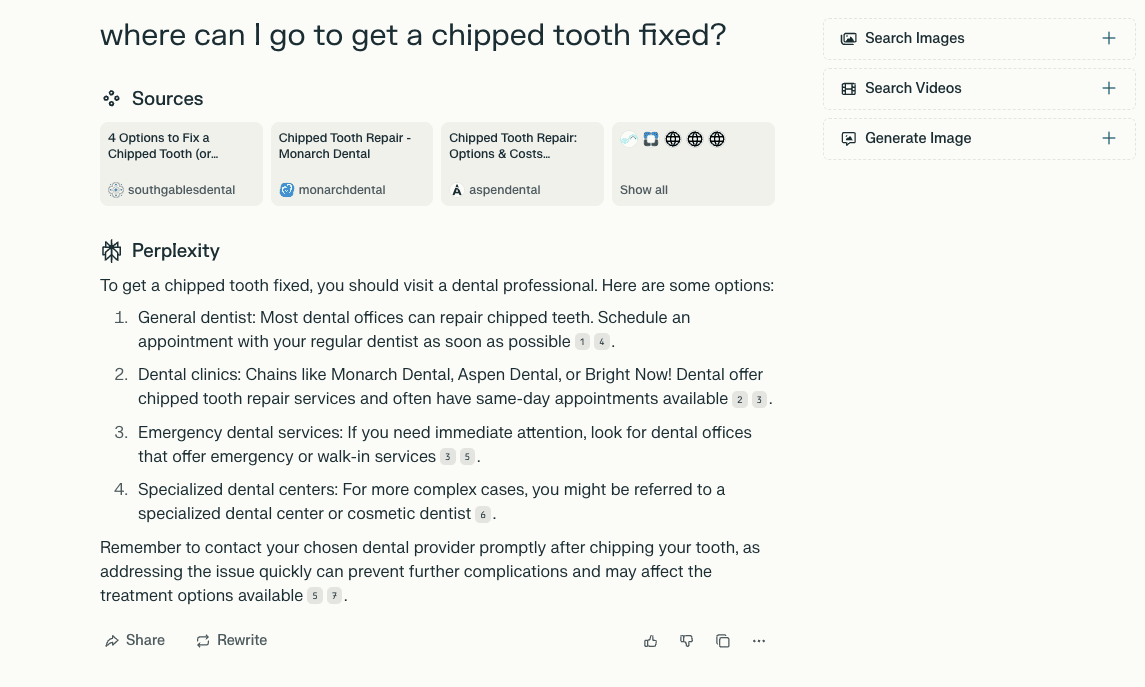Open the southgablesdental source card
Screen dimensions: 1145x687
click(181, 164)
